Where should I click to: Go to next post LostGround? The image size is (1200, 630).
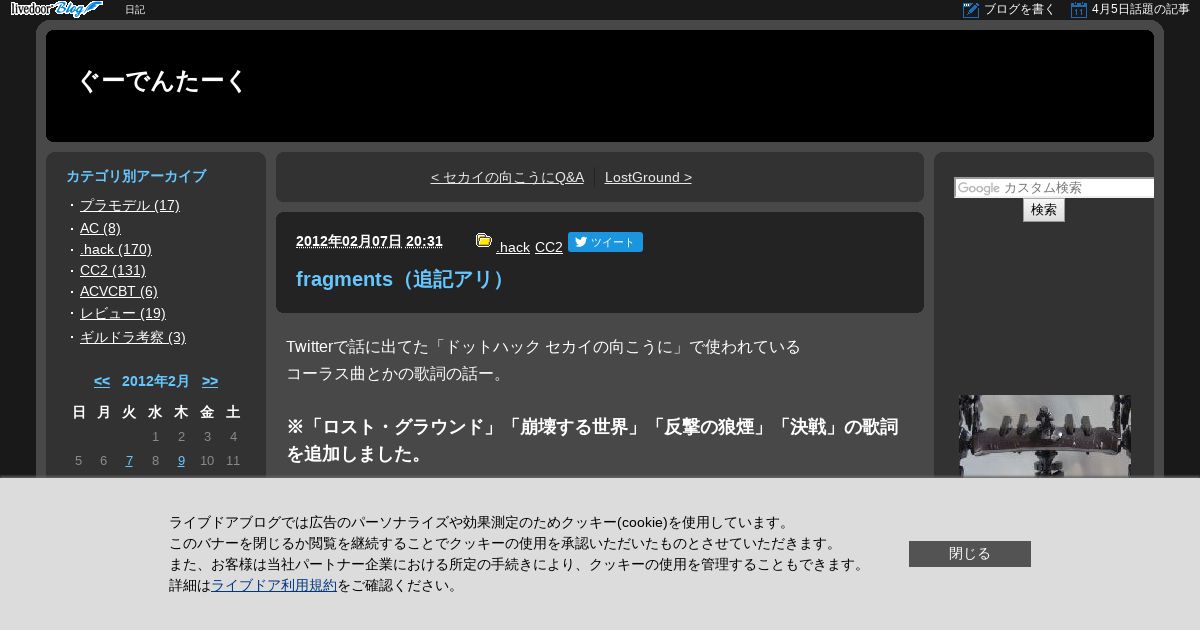click(648, 177)
